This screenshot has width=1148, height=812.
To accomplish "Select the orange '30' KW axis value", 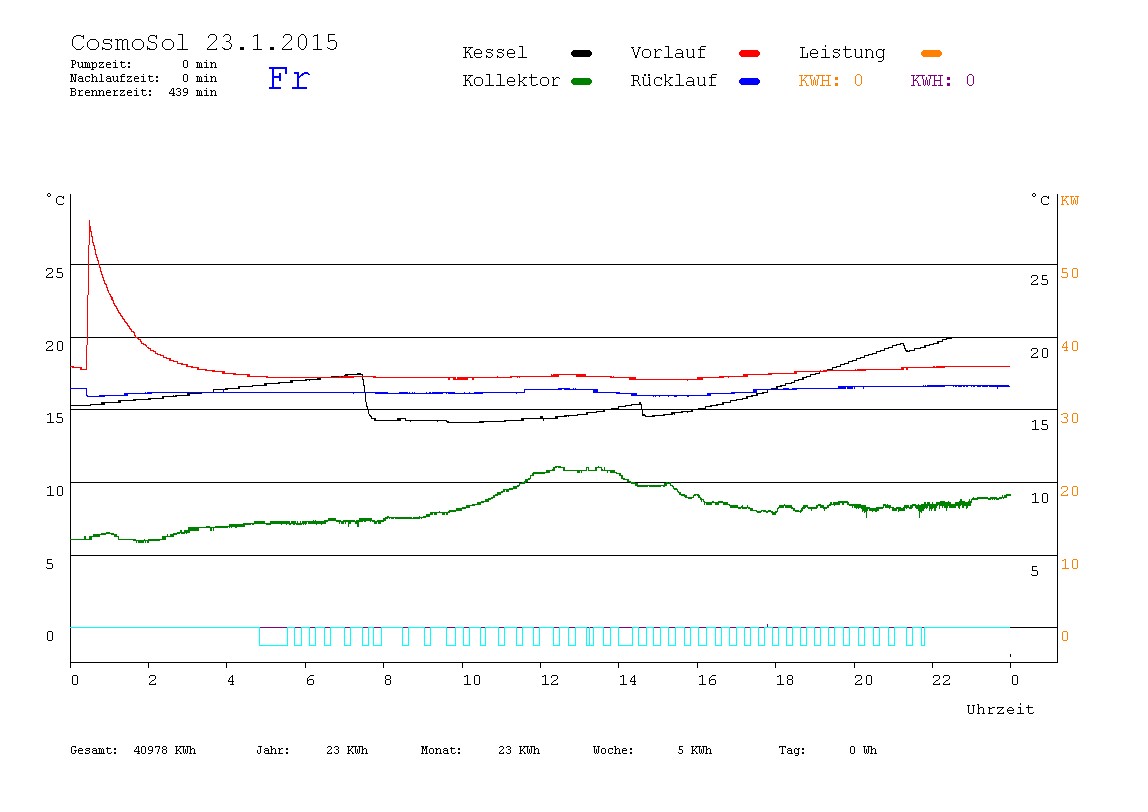I will click(x=1070, y=418).
